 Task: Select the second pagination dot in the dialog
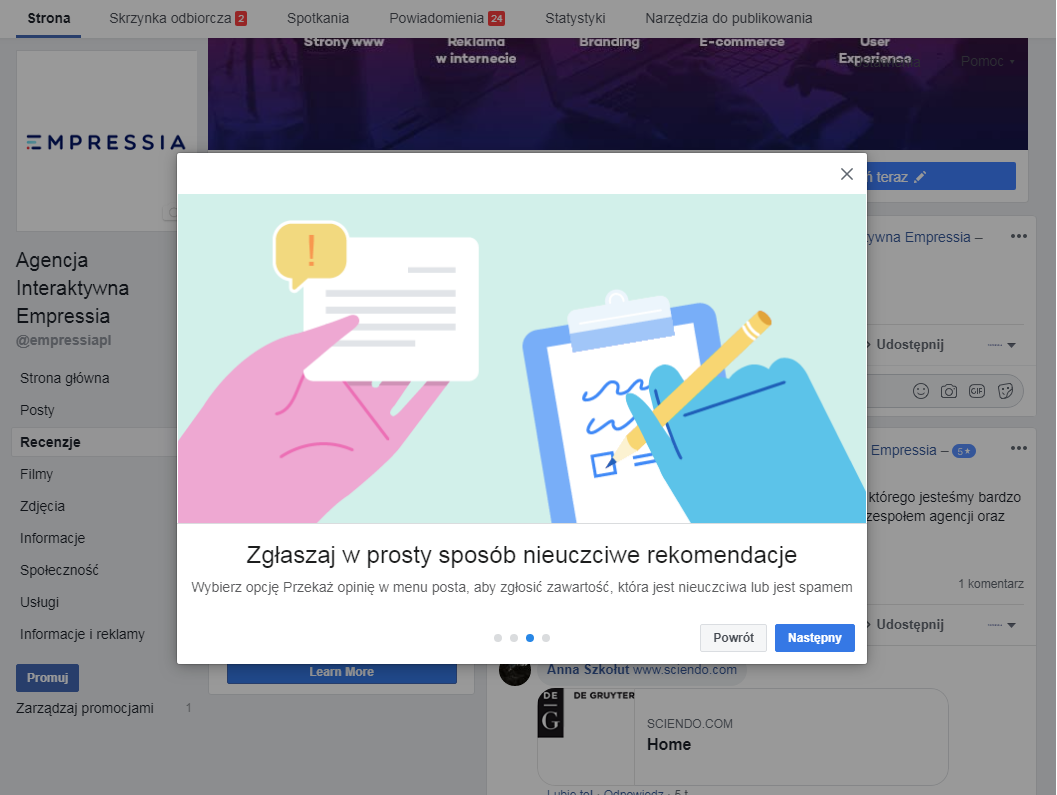click(514, 638)
